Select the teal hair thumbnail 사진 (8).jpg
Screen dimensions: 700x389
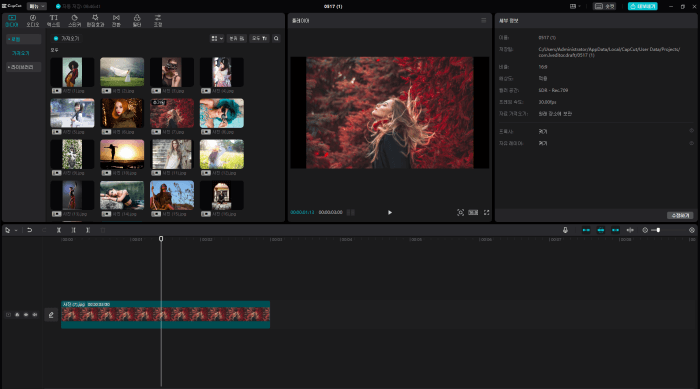click(x=222, y=113)
